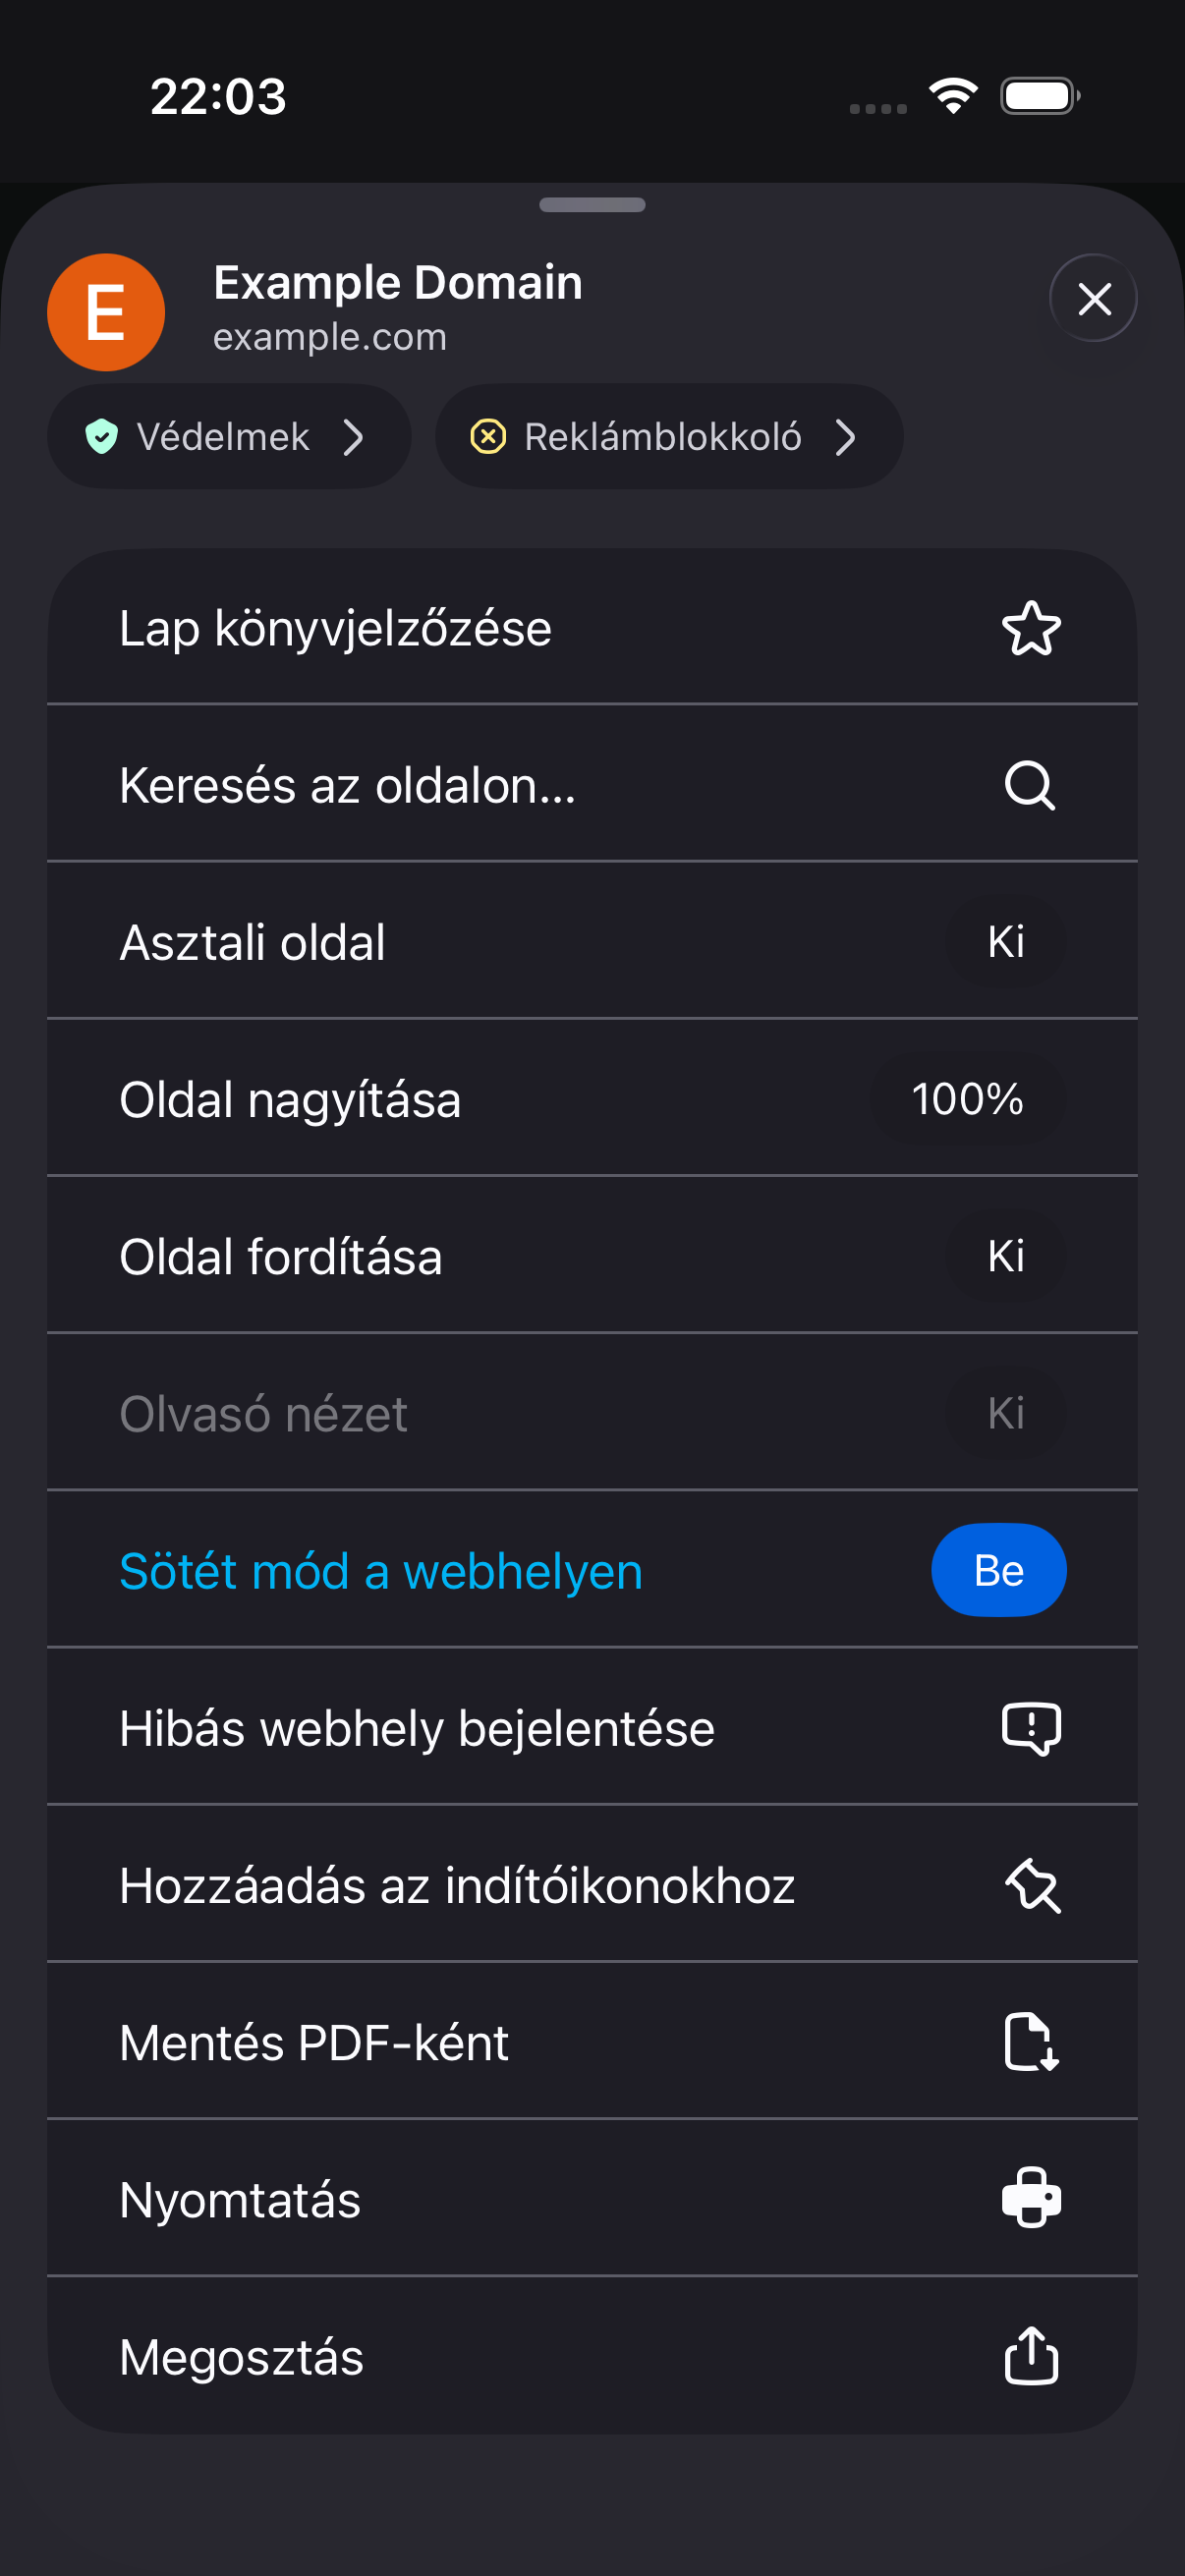Select Mentés PDF-ként menu entry

coord(592,2041)
